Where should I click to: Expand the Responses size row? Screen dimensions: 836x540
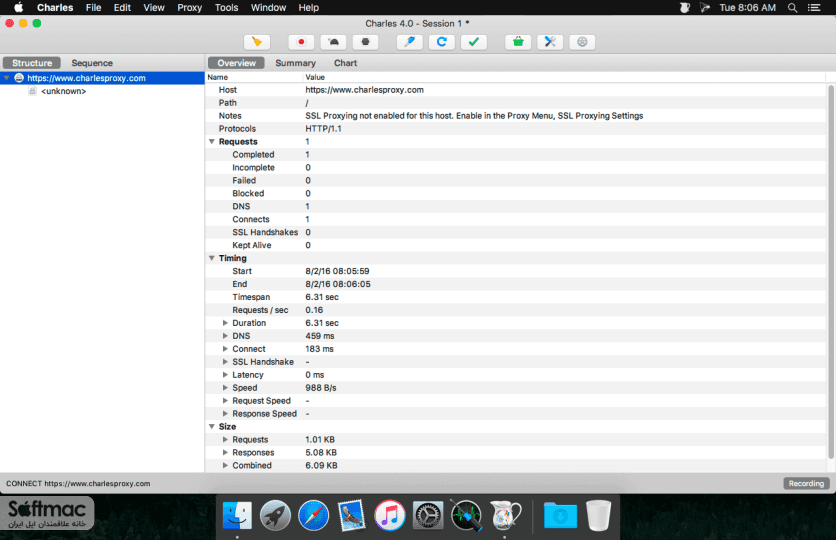(225, 453)
